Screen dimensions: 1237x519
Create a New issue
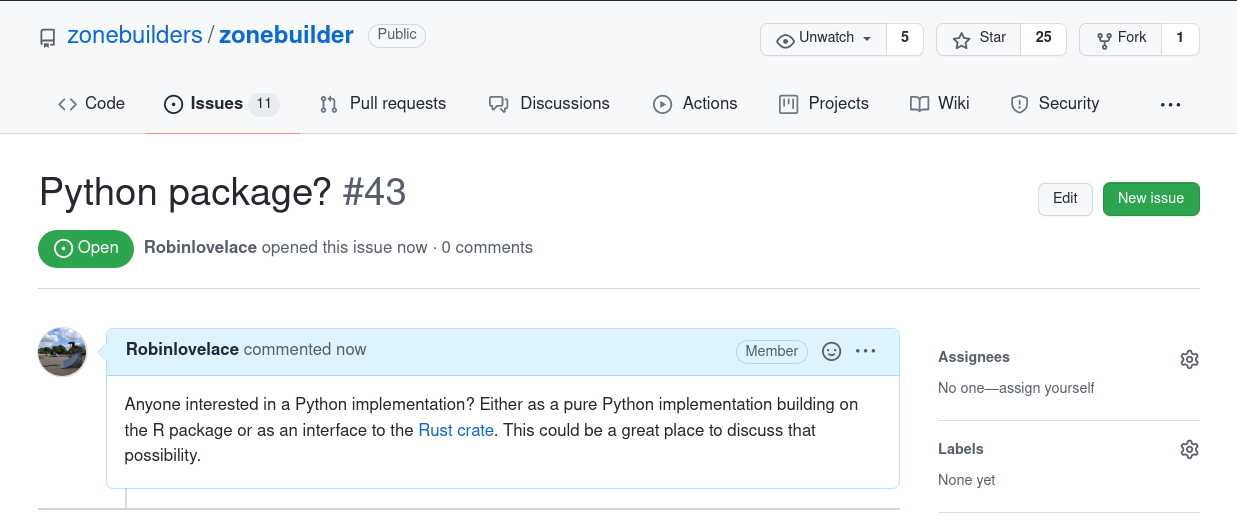tap(1151, 198)
